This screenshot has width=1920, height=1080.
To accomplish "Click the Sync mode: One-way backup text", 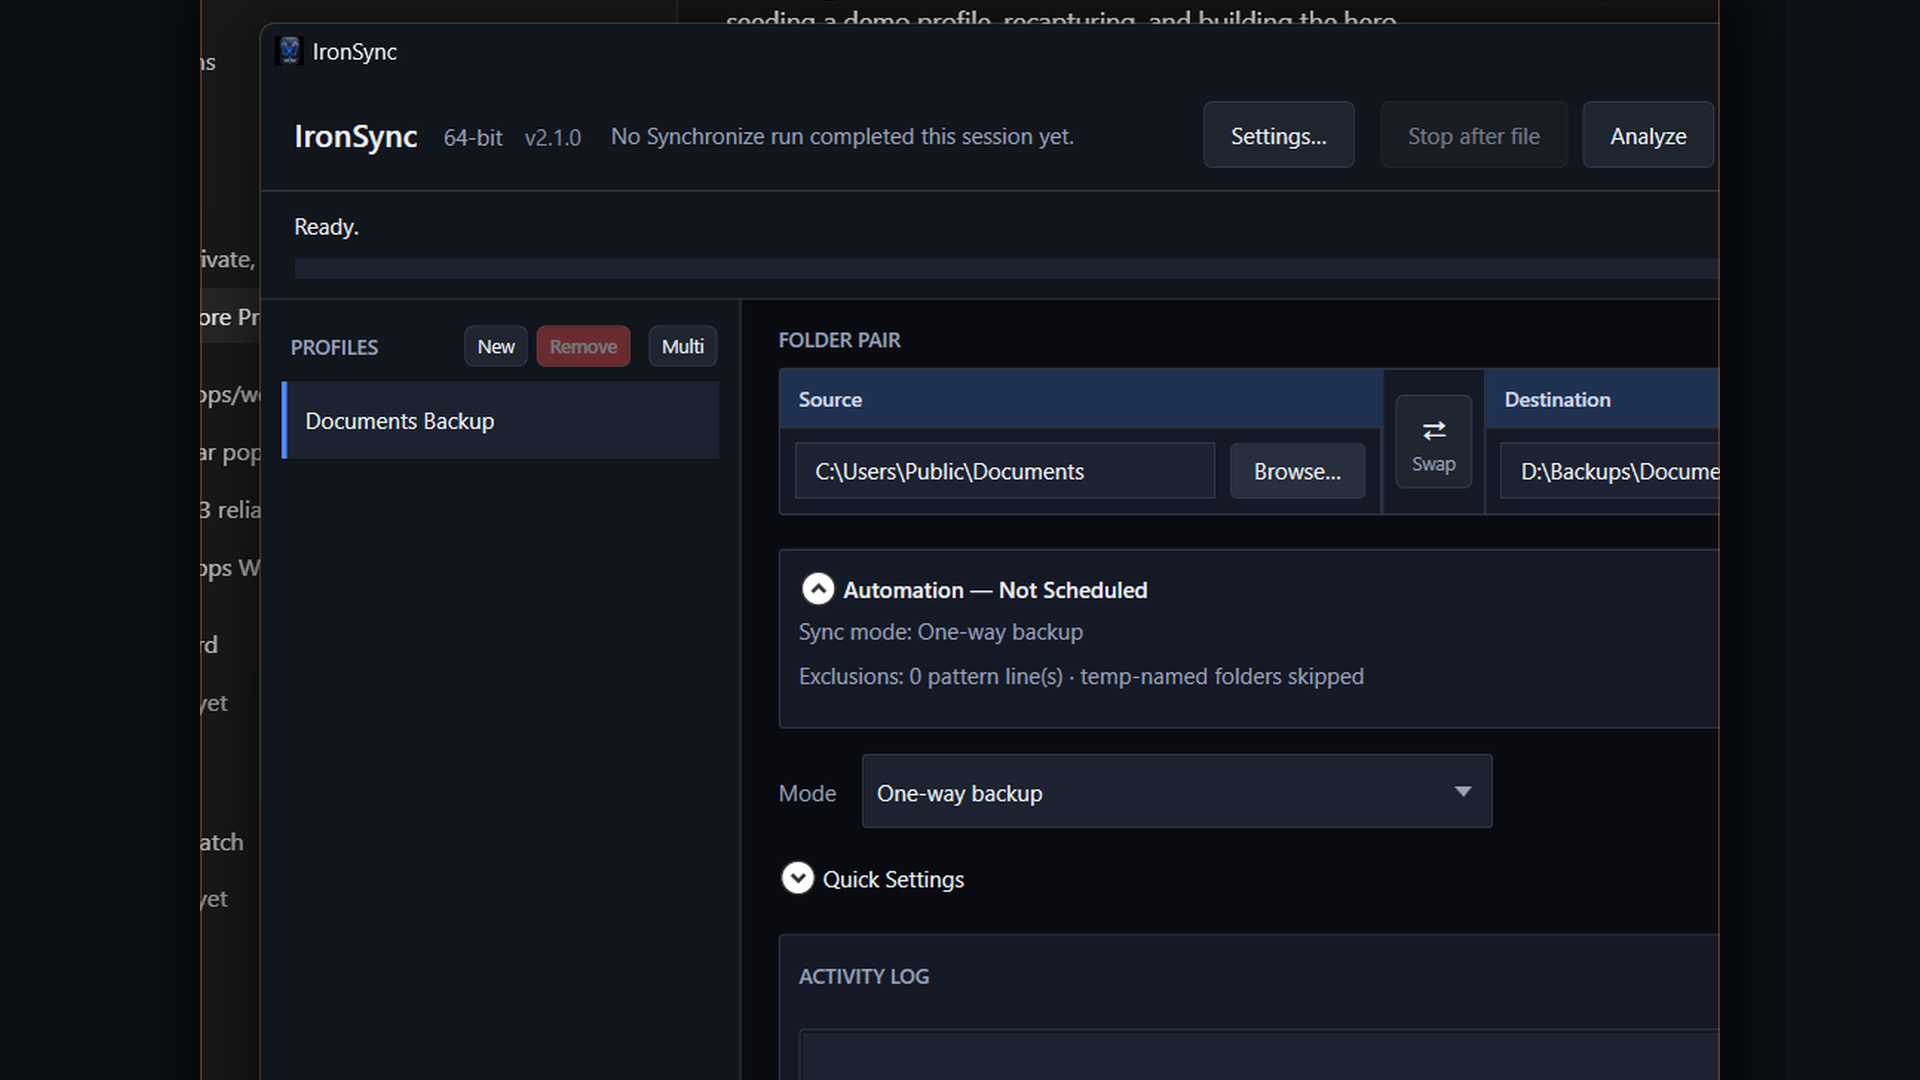I will (940, 632).
